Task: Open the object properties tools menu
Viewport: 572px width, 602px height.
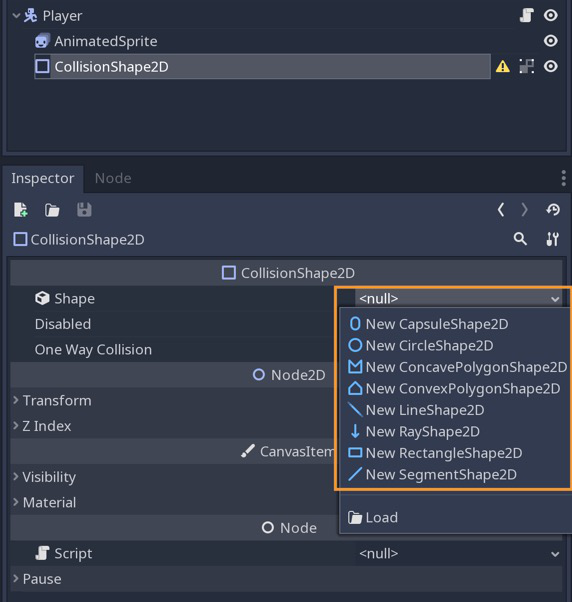Action: [552, 239]
